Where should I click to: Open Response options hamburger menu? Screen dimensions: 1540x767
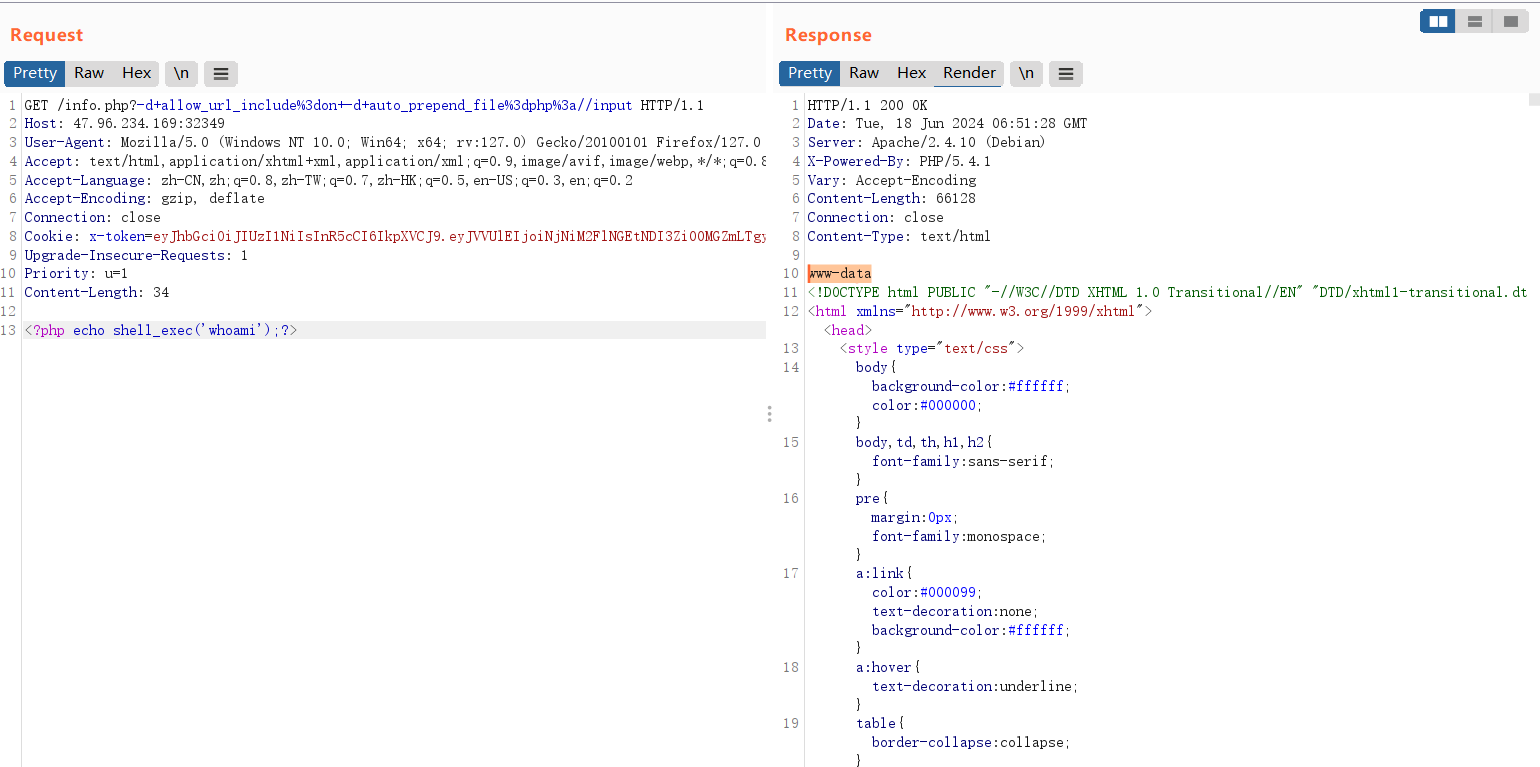click(1066, 73)
